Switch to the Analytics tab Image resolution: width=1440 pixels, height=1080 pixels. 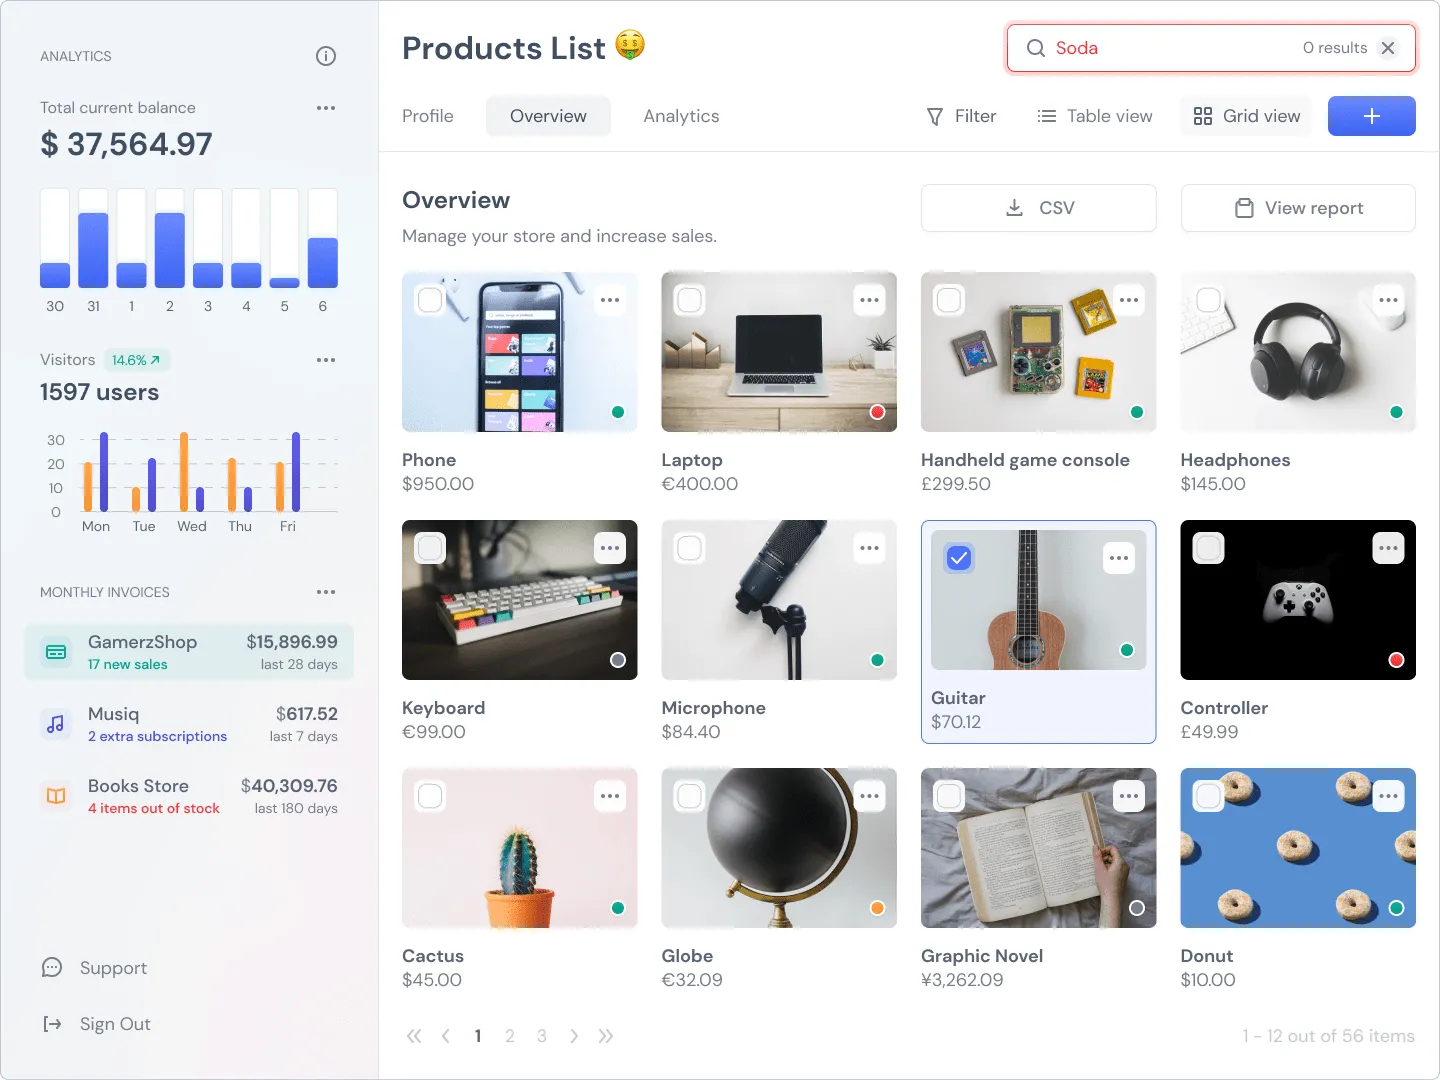point(681,116)
